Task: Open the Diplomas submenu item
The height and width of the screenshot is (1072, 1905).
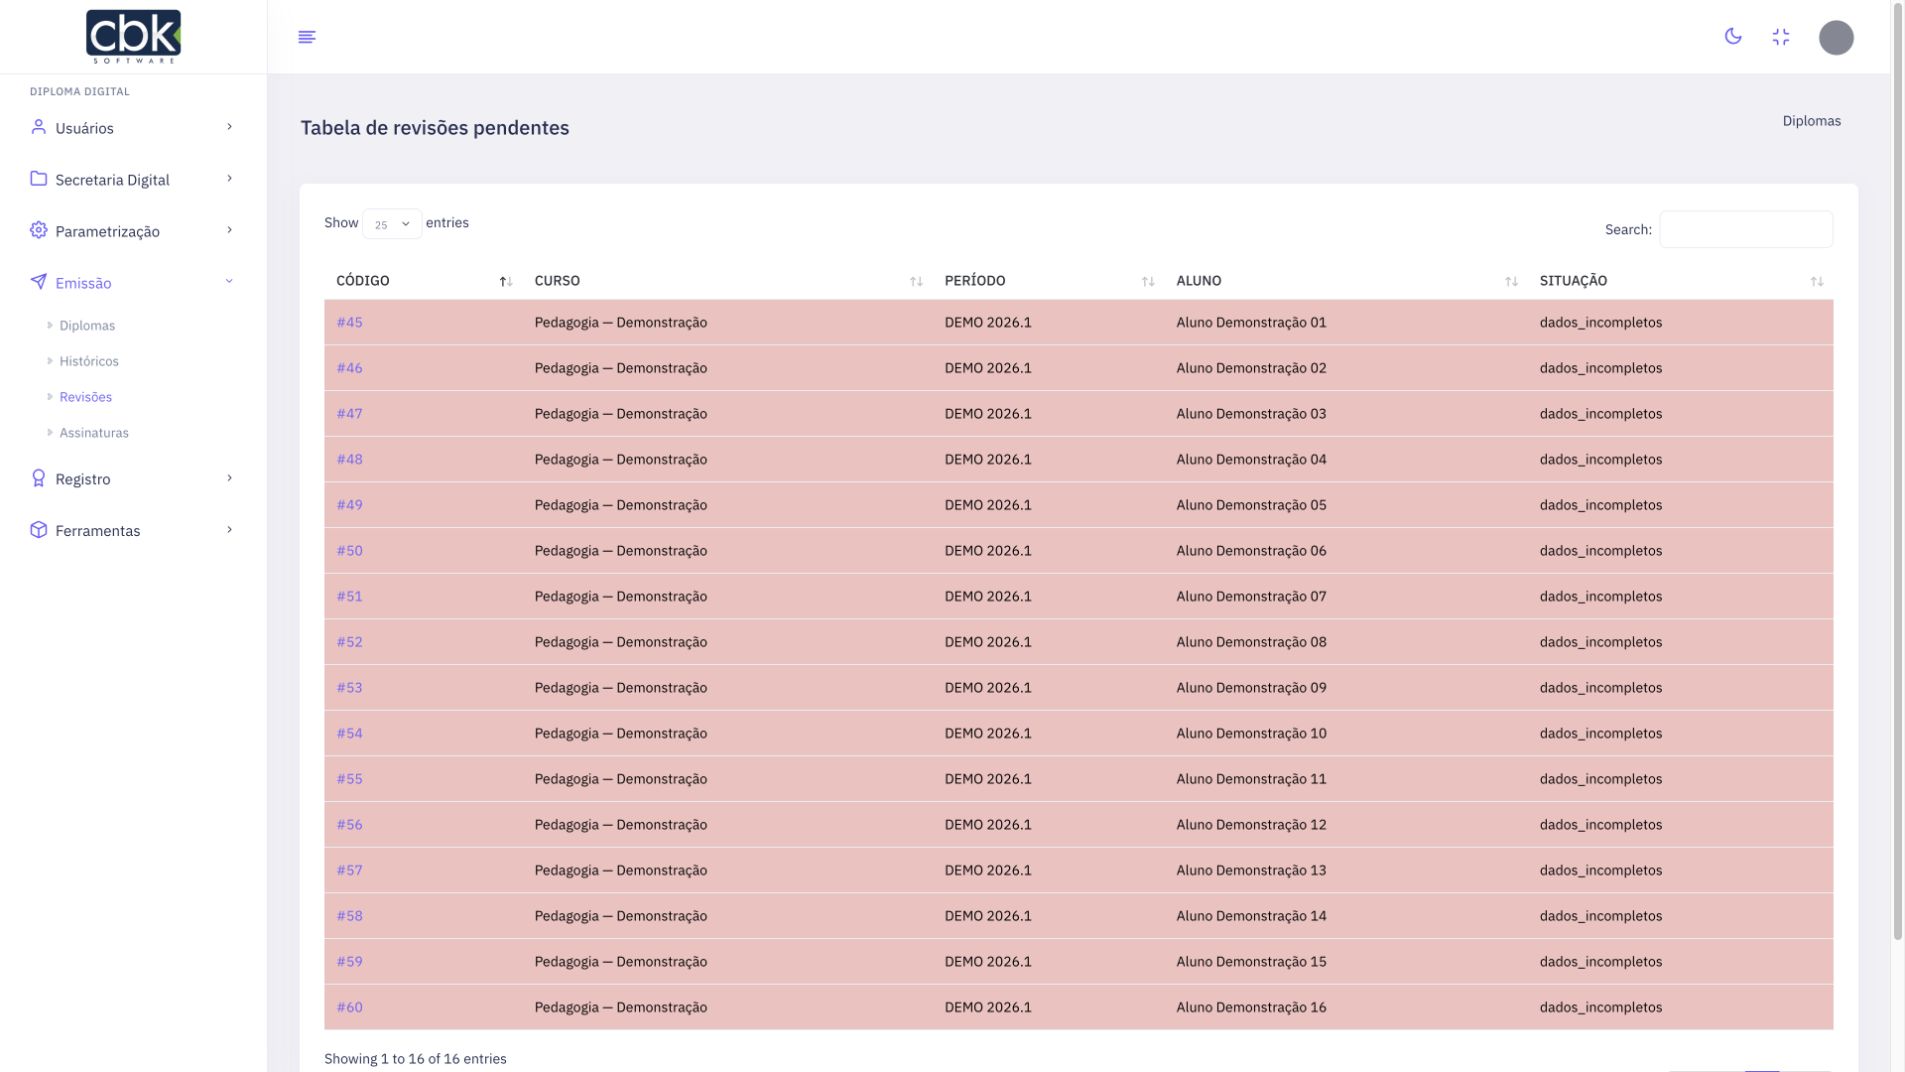Action: pyautogui.click(x=87, y=326)
